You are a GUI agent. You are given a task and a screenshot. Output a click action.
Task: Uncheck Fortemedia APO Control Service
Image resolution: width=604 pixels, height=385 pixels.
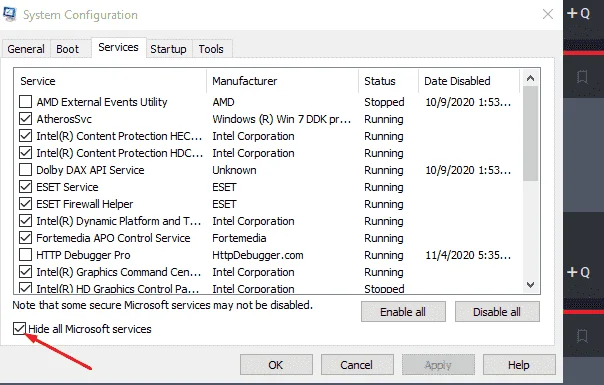(x=25, y=237)
